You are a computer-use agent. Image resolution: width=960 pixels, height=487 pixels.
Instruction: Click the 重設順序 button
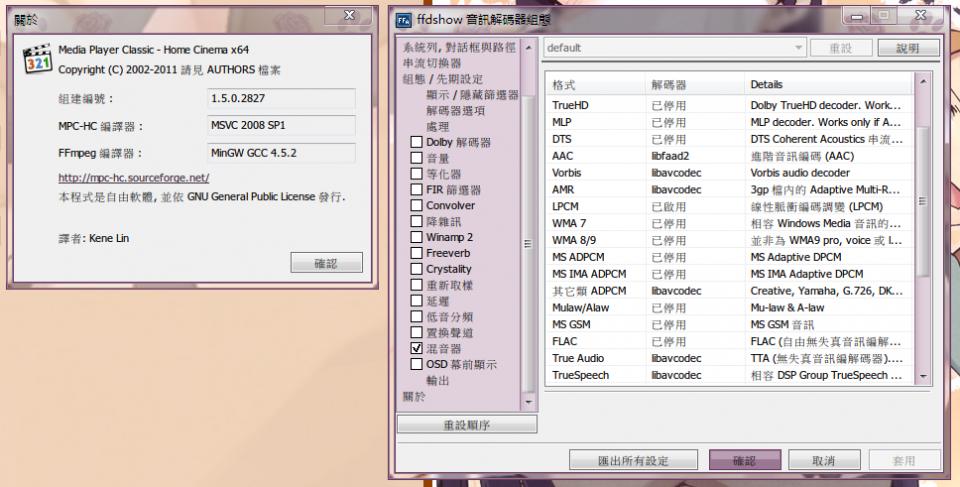pos(467,425)
